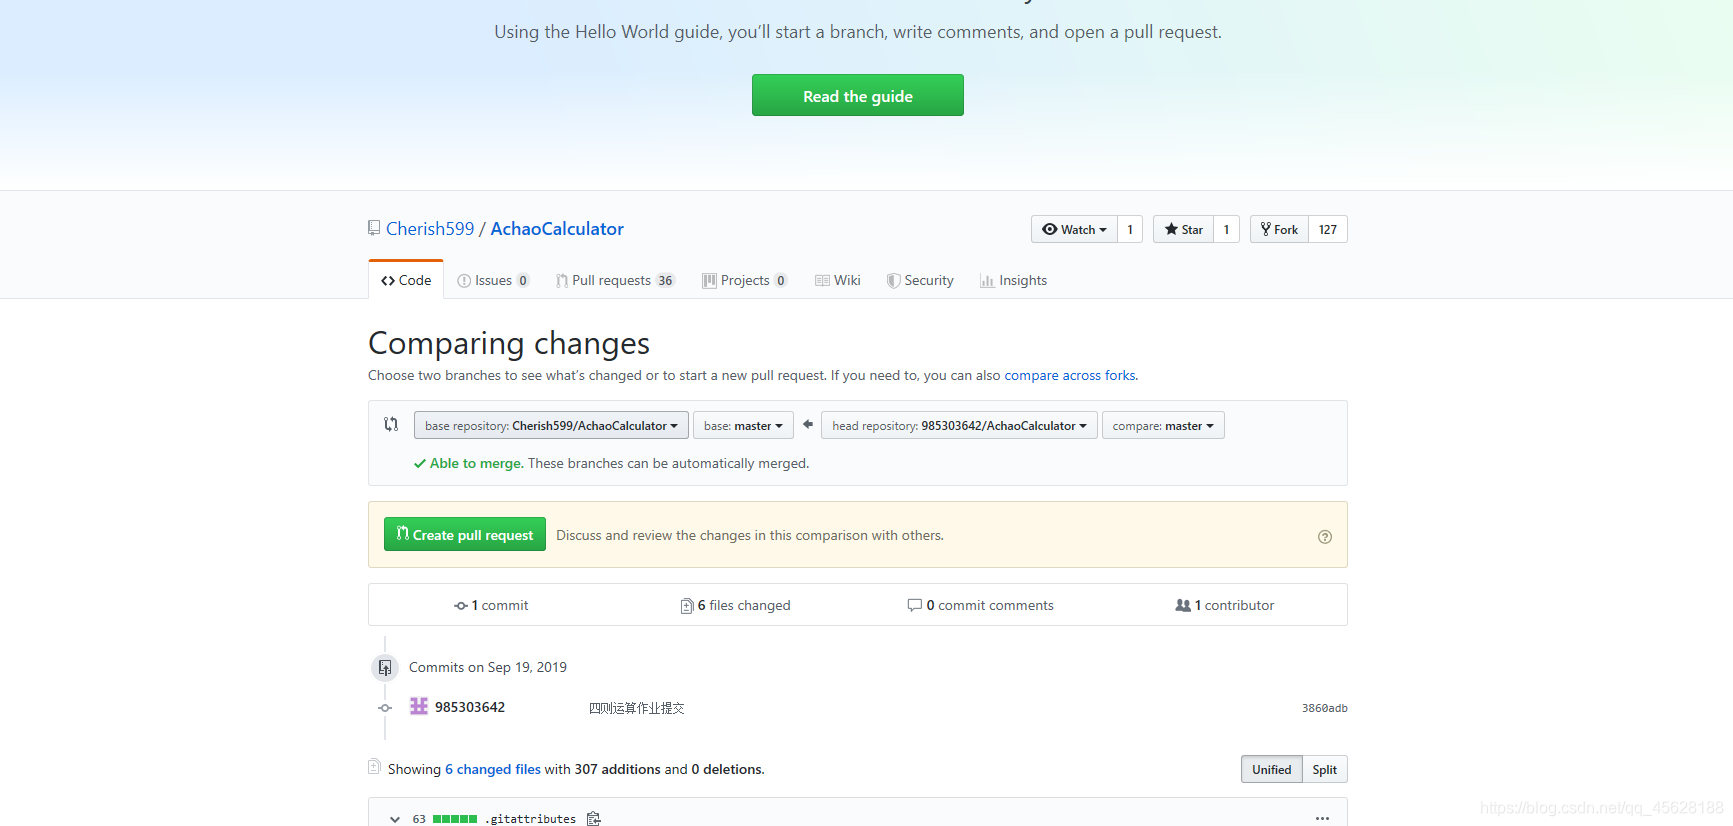Click the Comparing changes heading

click(509, 343)
